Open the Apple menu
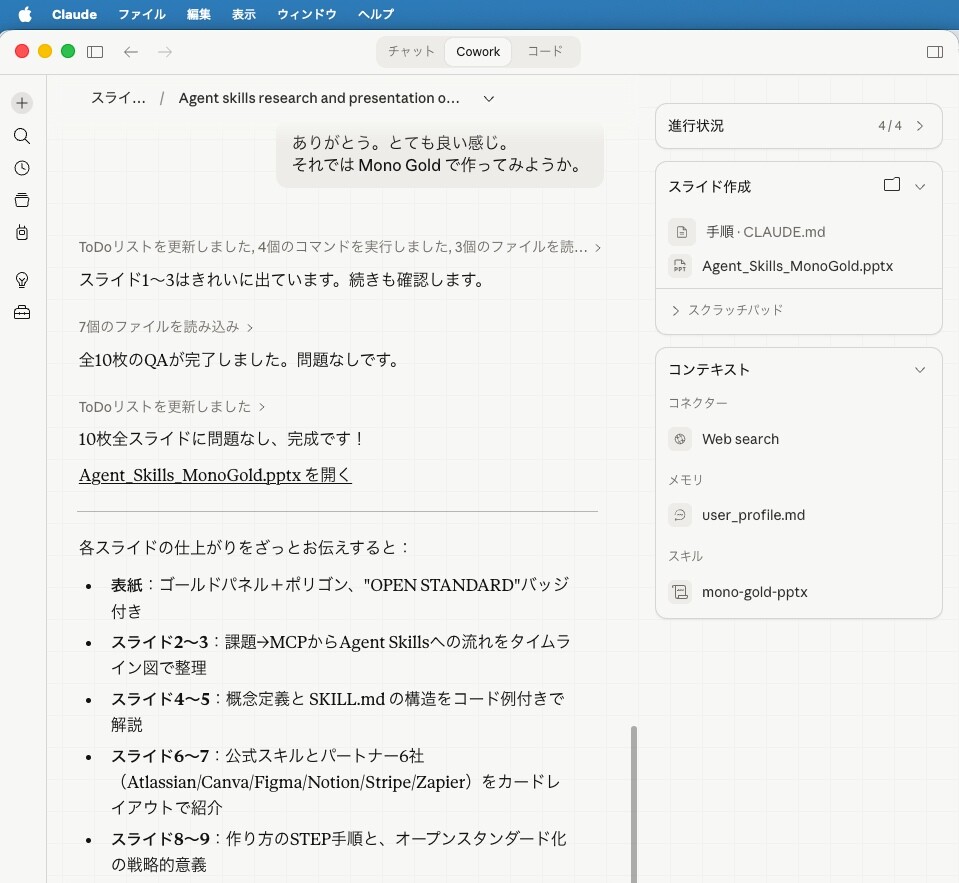This screenshot has height=883, width=959. 25,14
